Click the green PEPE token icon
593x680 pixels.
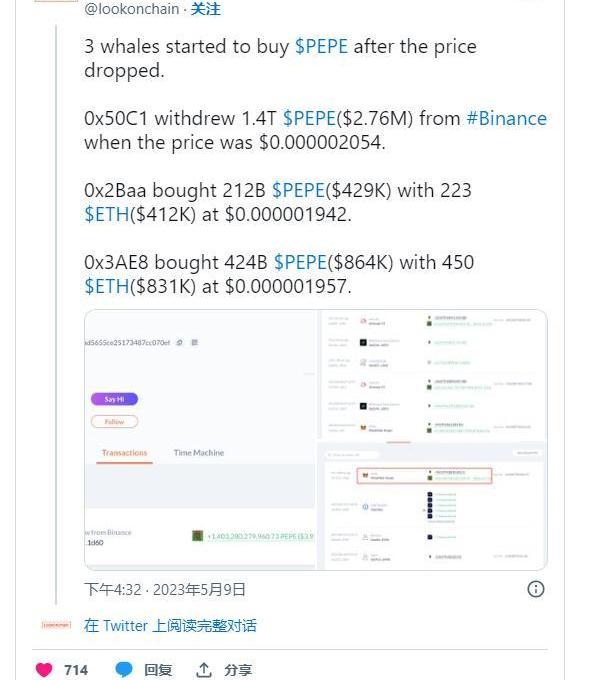point(197,536)
